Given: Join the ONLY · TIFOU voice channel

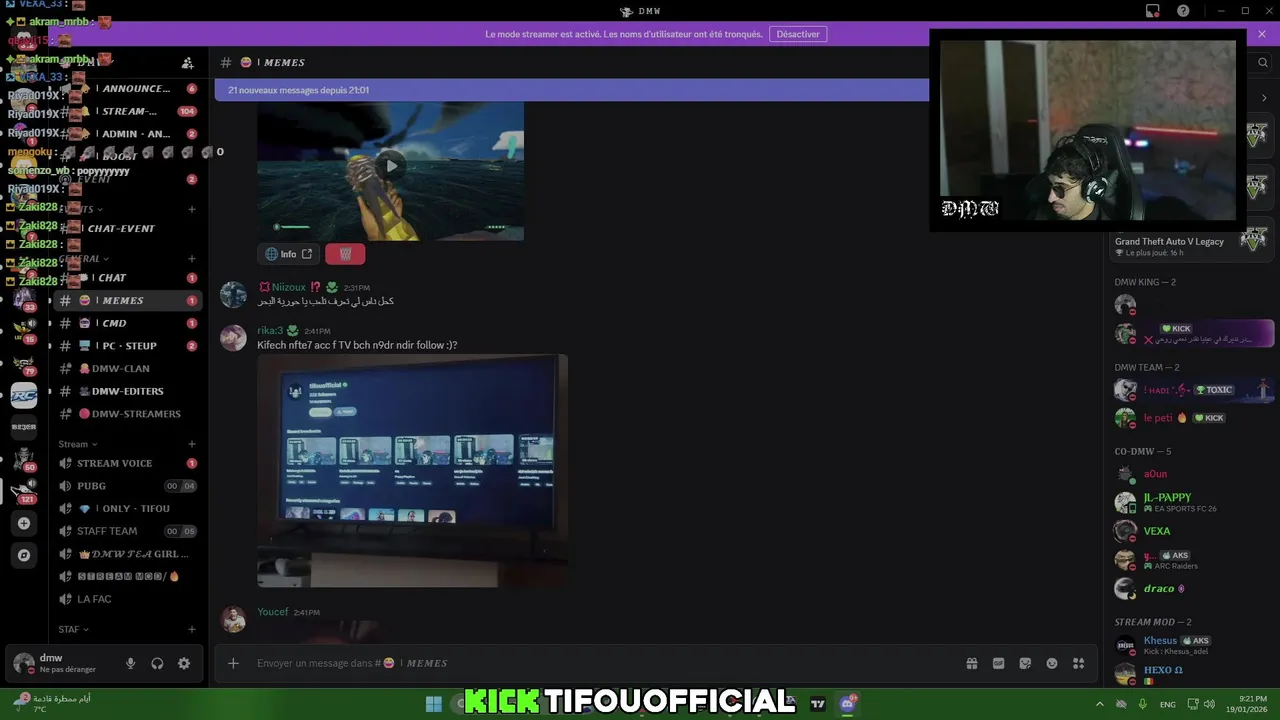Looking at the screenshot, I should [129, 508].
